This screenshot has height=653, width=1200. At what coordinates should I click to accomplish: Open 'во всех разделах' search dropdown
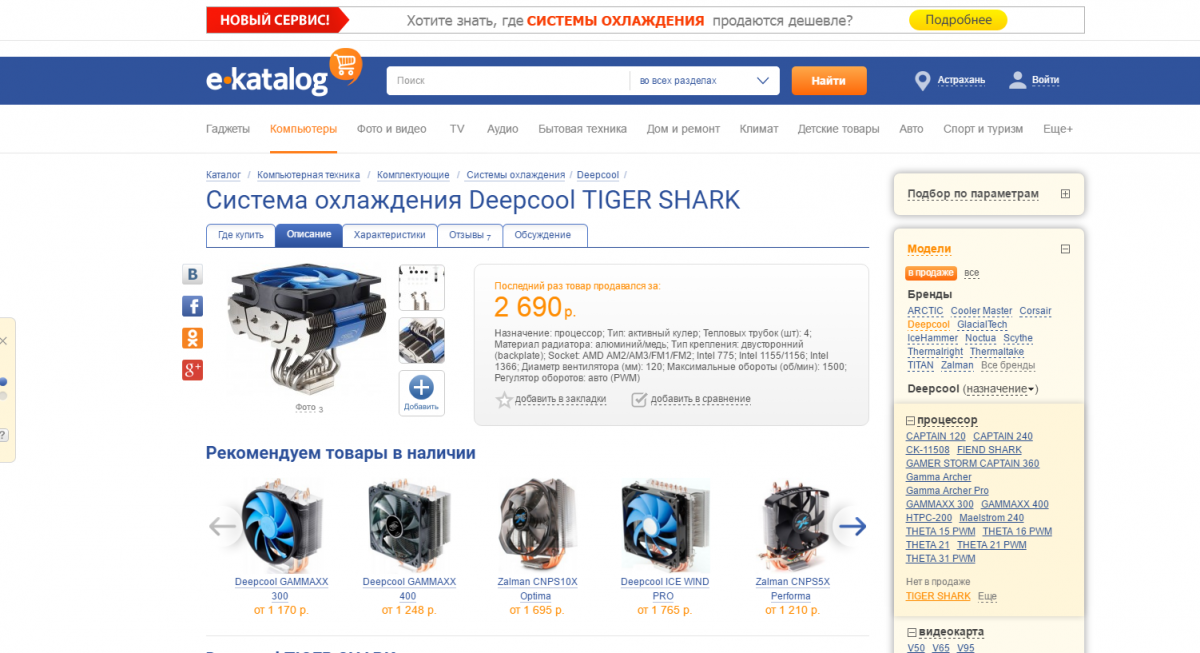pos(706,81)
